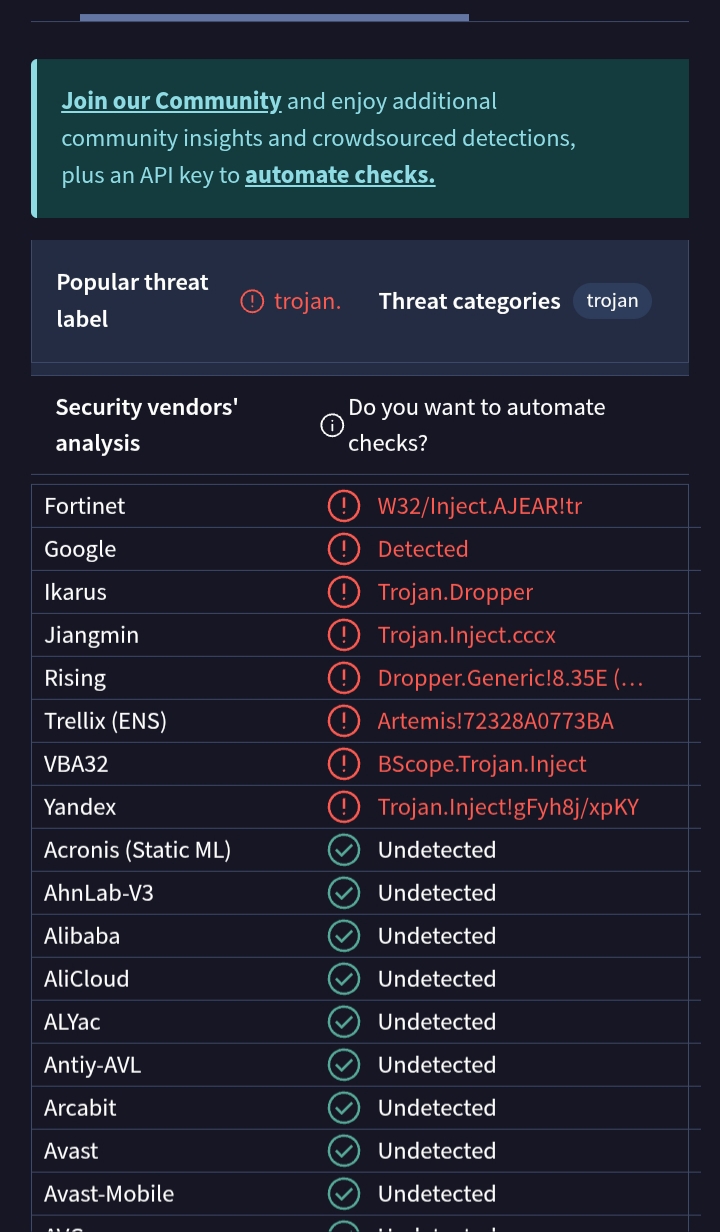
Task: Click the W32/Inject.AJEAR!tr detection label
Action: (x=479, y=506)
